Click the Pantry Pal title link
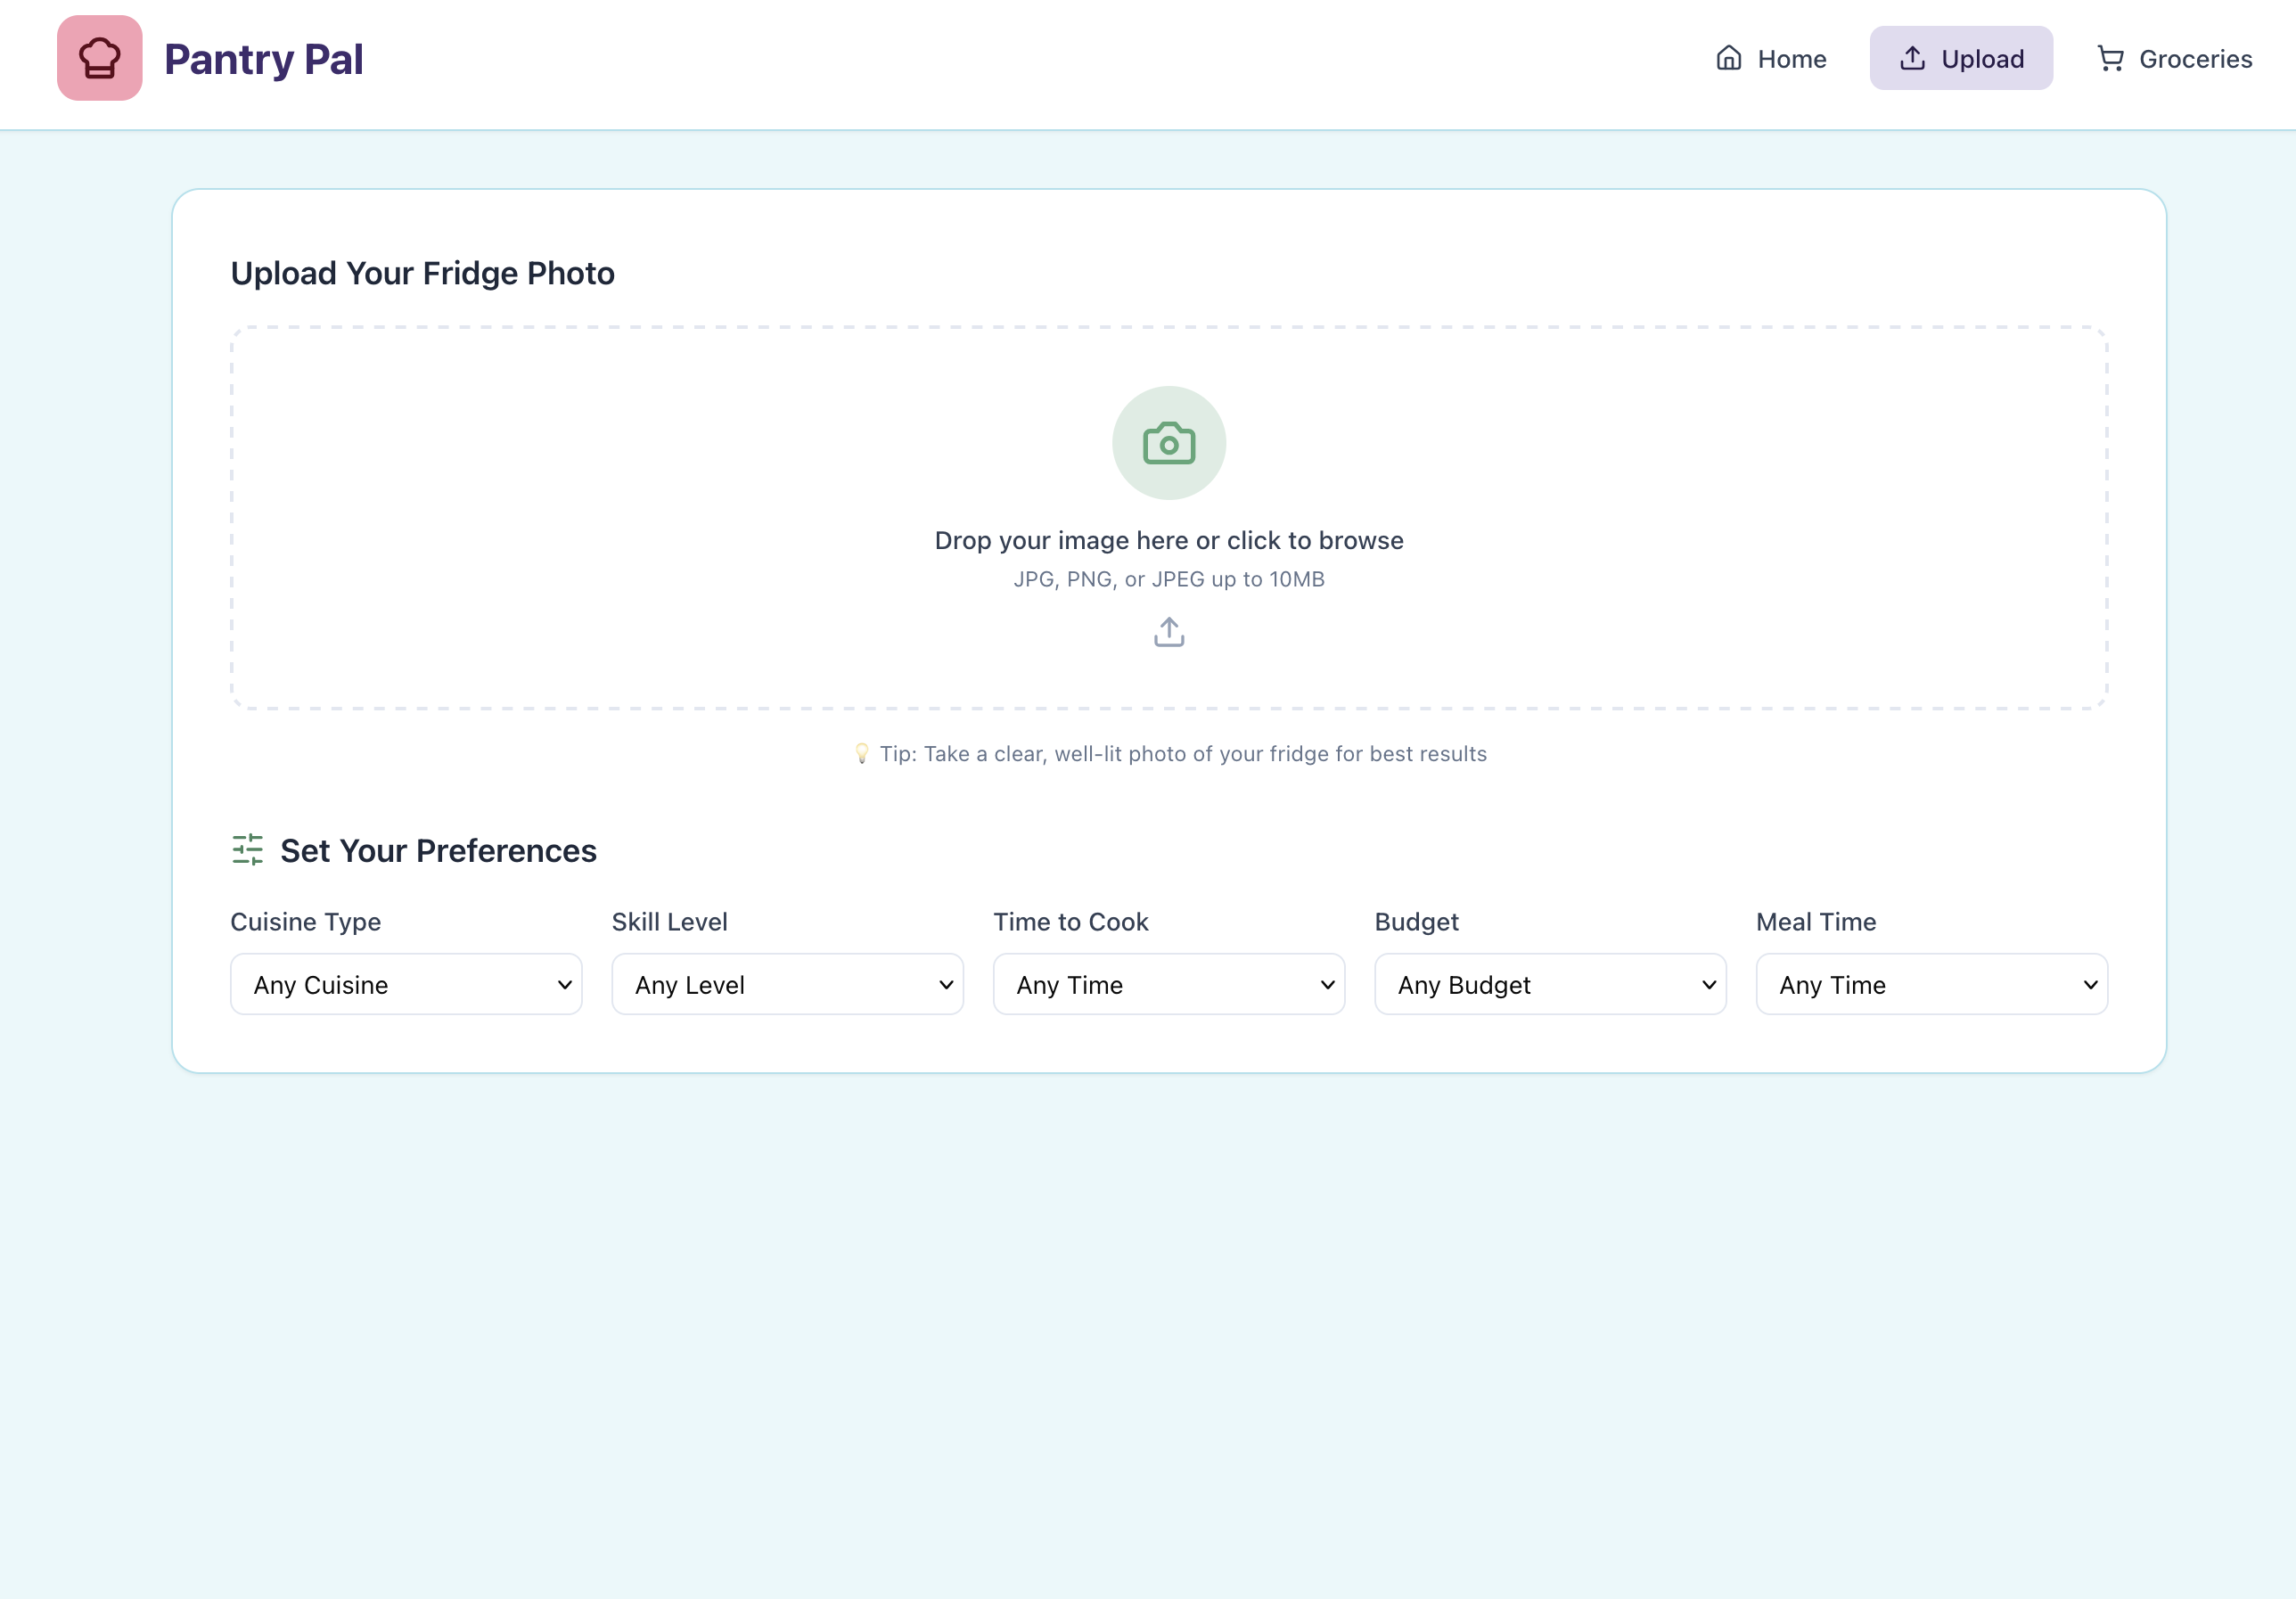Image resolution: width=2296 pixels, height=1599 pixels. tap(263, 59)
